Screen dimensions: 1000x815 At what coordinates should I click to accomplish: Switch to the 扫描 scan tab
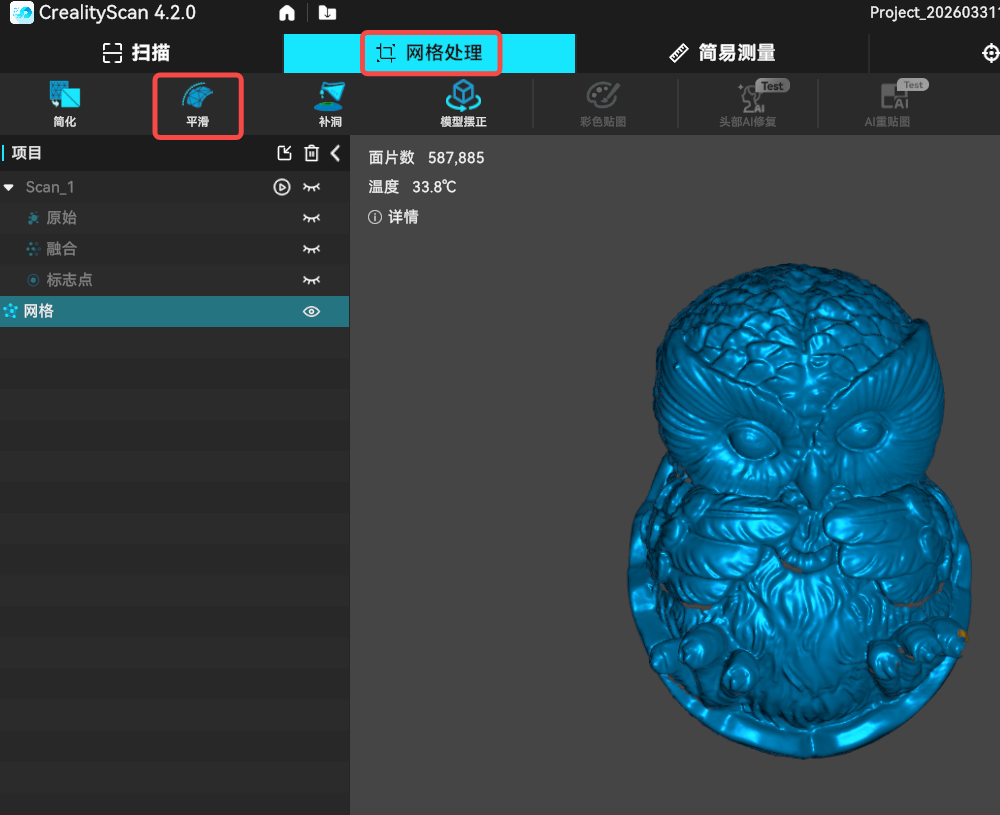[x=137, y=53]
